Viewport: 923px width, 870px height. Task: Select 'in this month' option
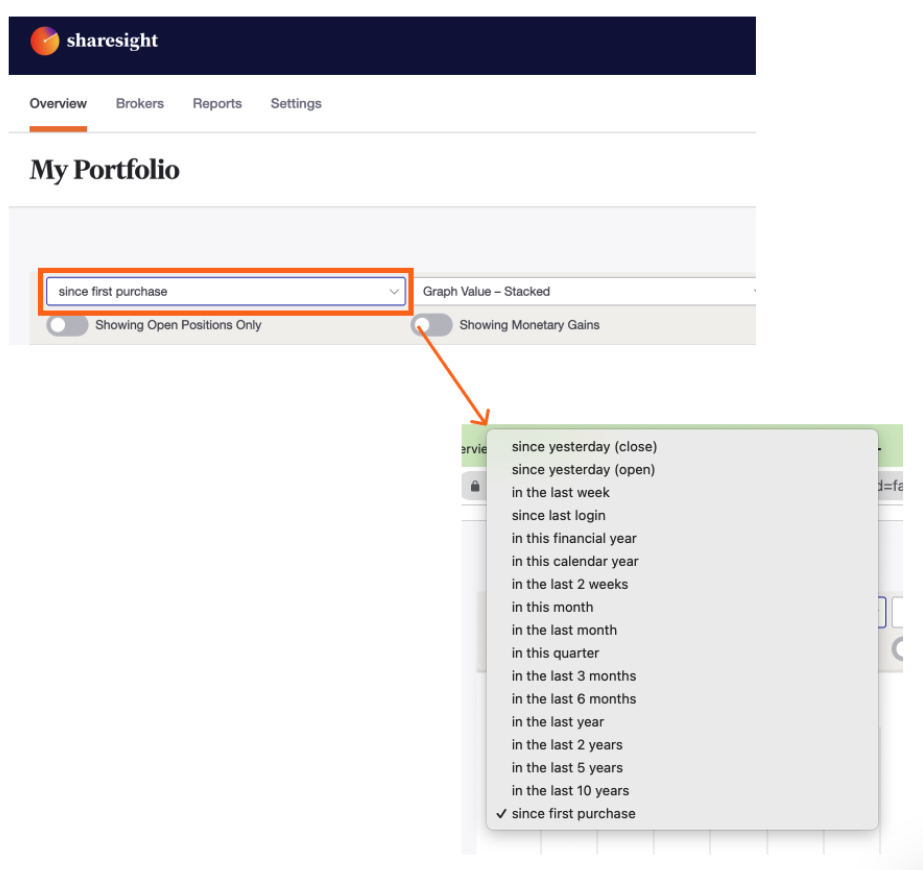682,607
